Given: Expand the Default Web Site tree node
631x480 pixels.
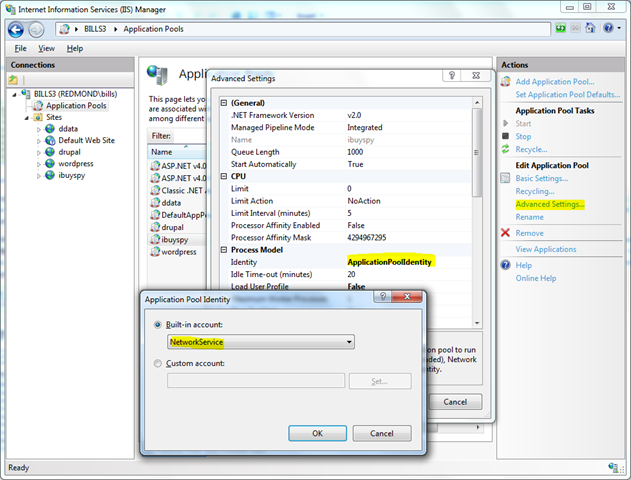Looking at the screenshot, I should [39, 141].
